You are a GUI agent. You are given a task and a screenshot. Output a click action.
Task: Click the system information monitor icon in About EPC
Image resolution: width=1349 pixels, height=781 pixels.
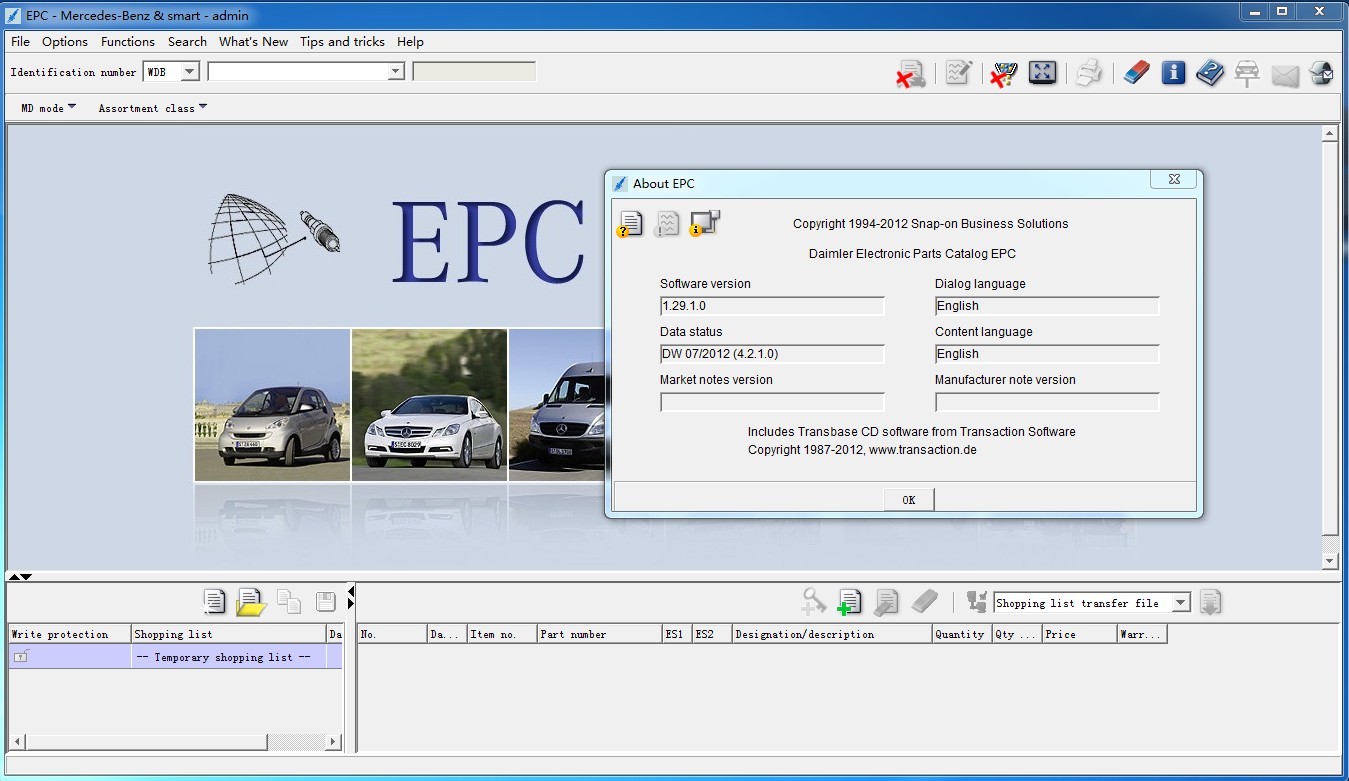(x=705, y=223)
